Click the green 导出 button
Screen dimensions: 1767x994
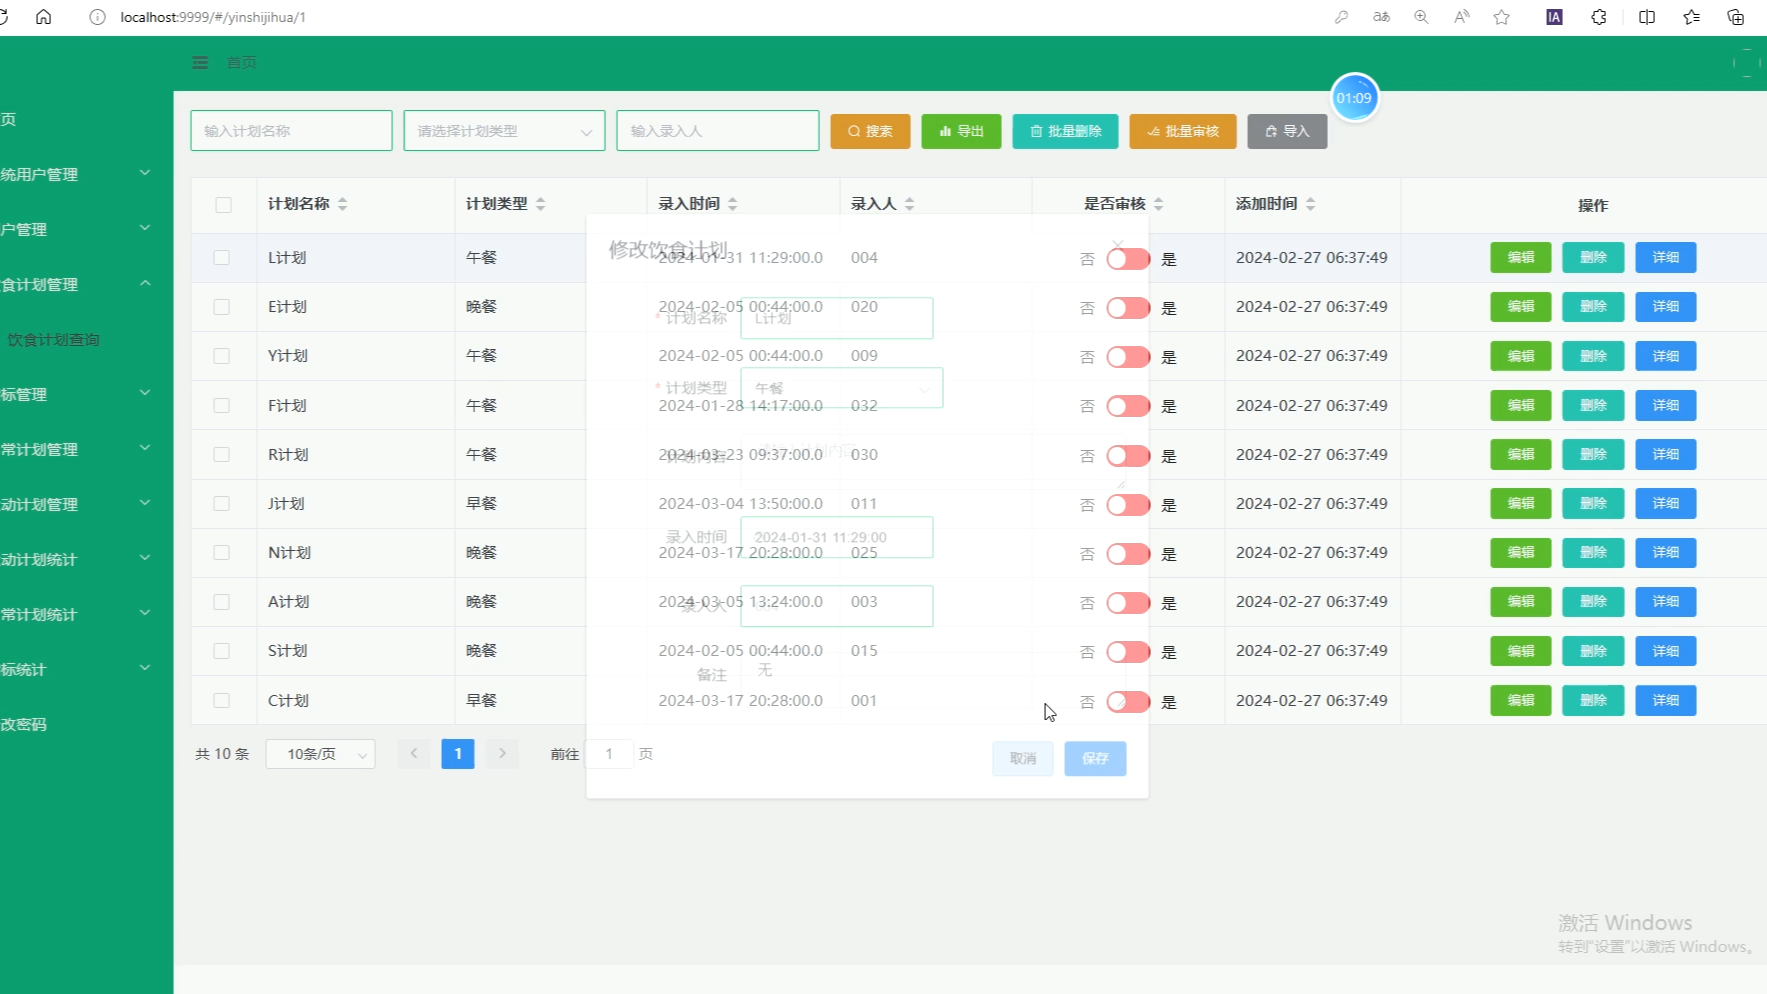click(961, 131)
